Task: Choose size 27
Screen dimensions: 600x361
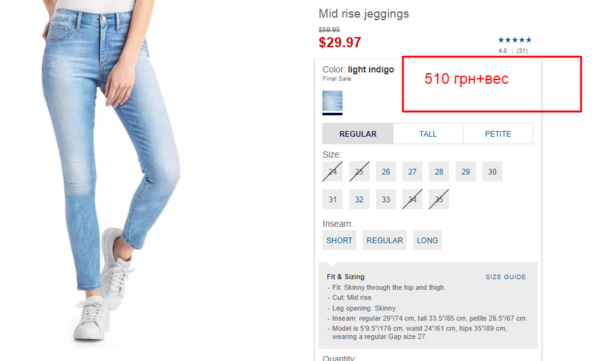Action: [412, 172]
